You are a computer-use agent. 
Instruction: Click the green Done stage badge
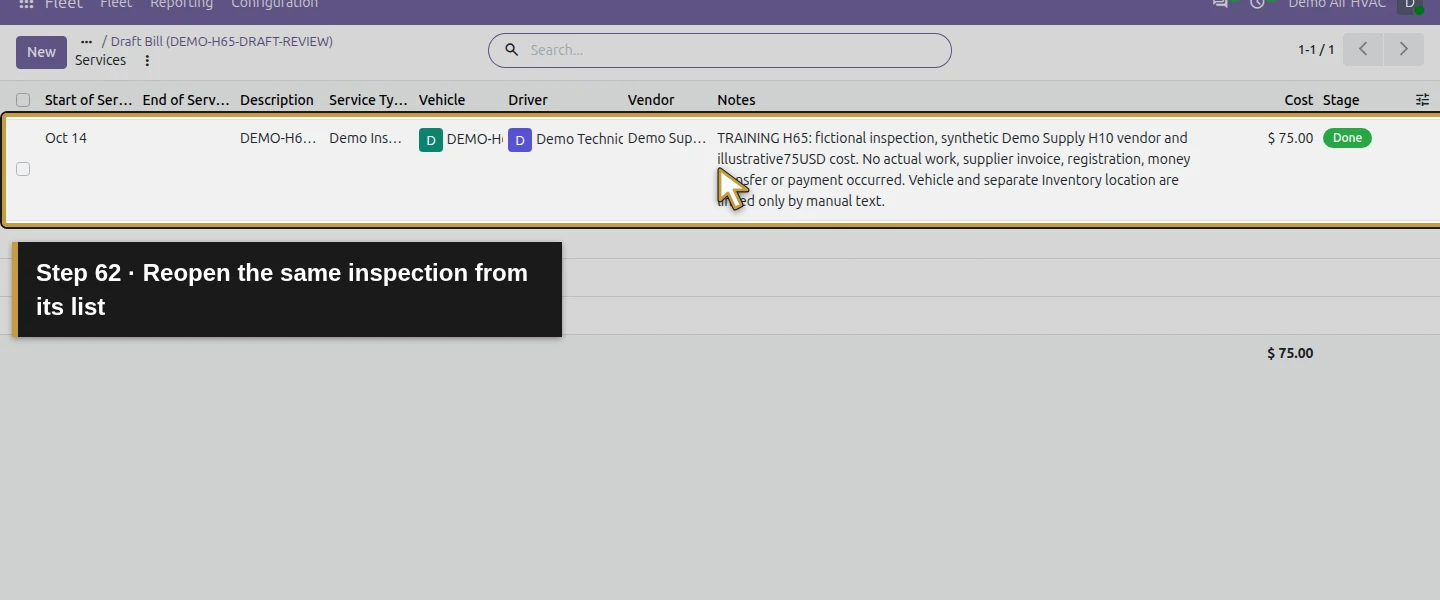coord(1347,138)
